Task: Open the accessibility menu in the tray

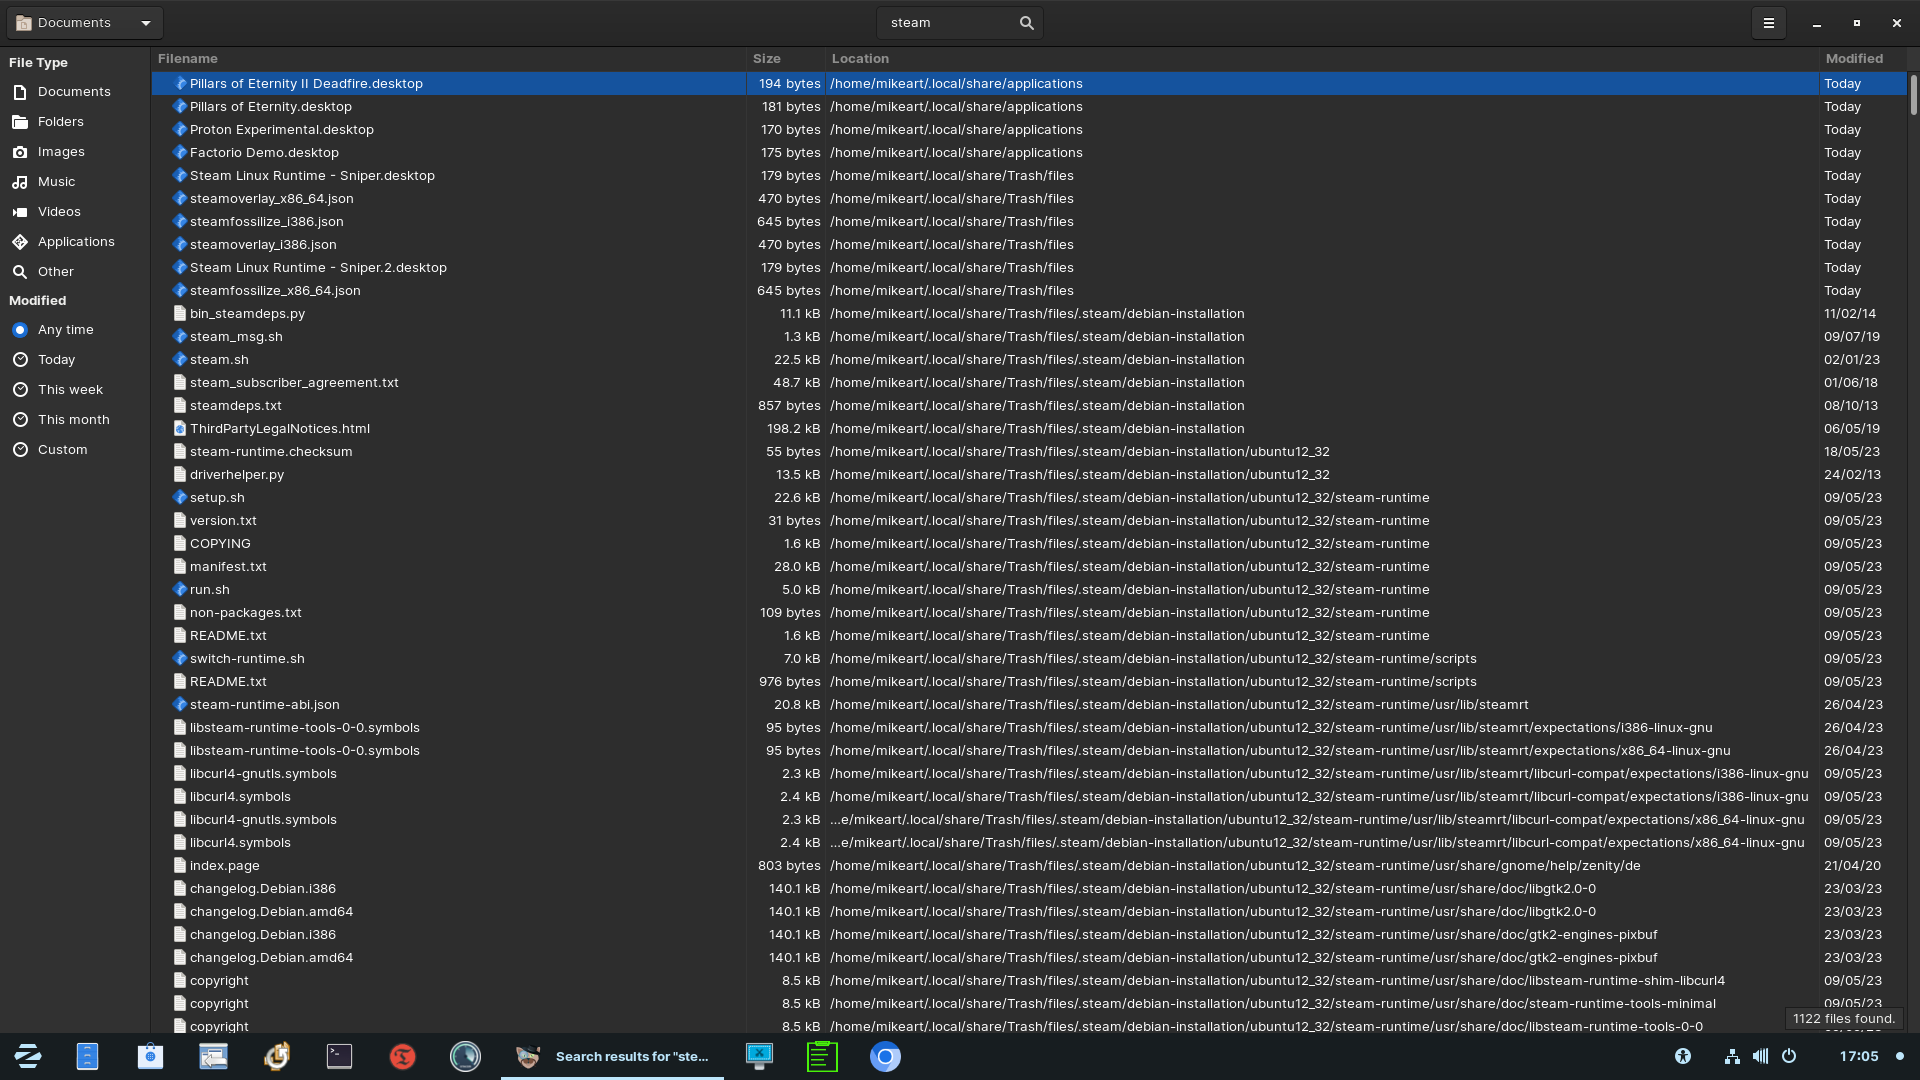Action: pos(1683,1056)
